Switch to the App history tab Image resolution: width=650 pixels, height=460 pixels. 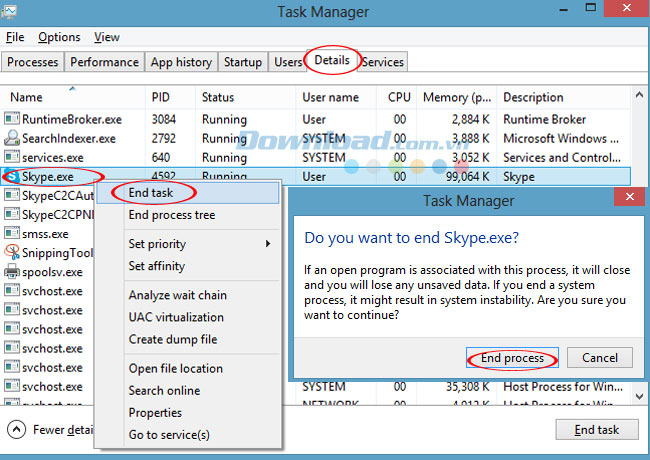point(181,62)
